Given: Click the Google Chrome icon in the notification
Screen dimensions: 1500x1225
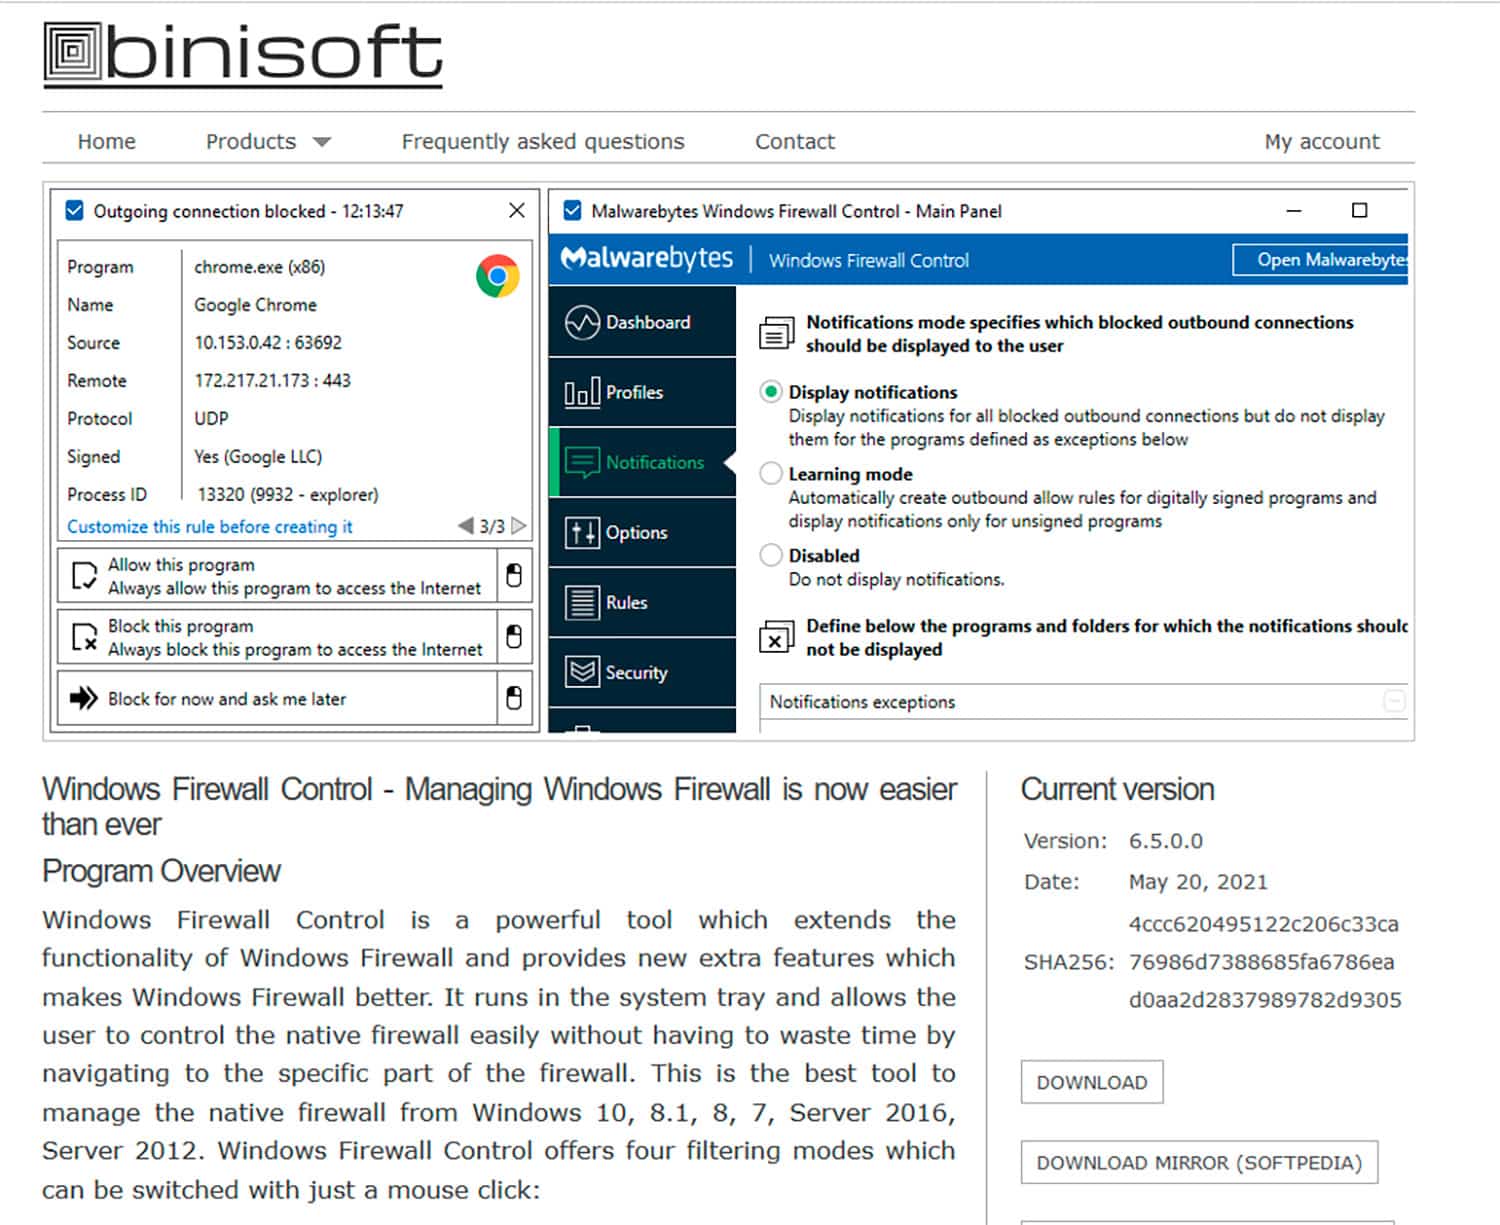Looking at the screenshot, I should [498, 276].
